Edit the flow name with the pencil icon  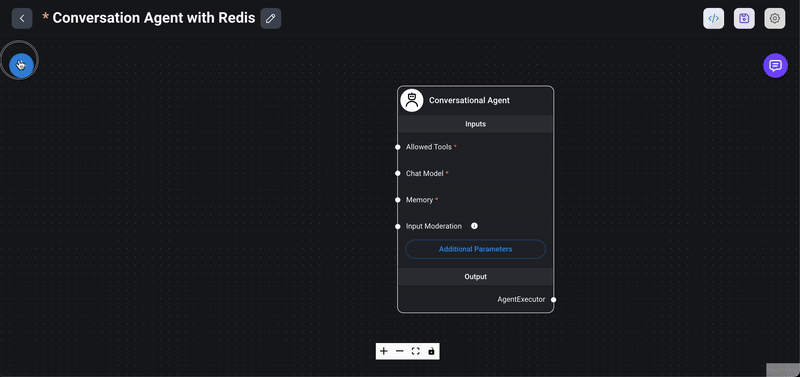tap(271, 18)
